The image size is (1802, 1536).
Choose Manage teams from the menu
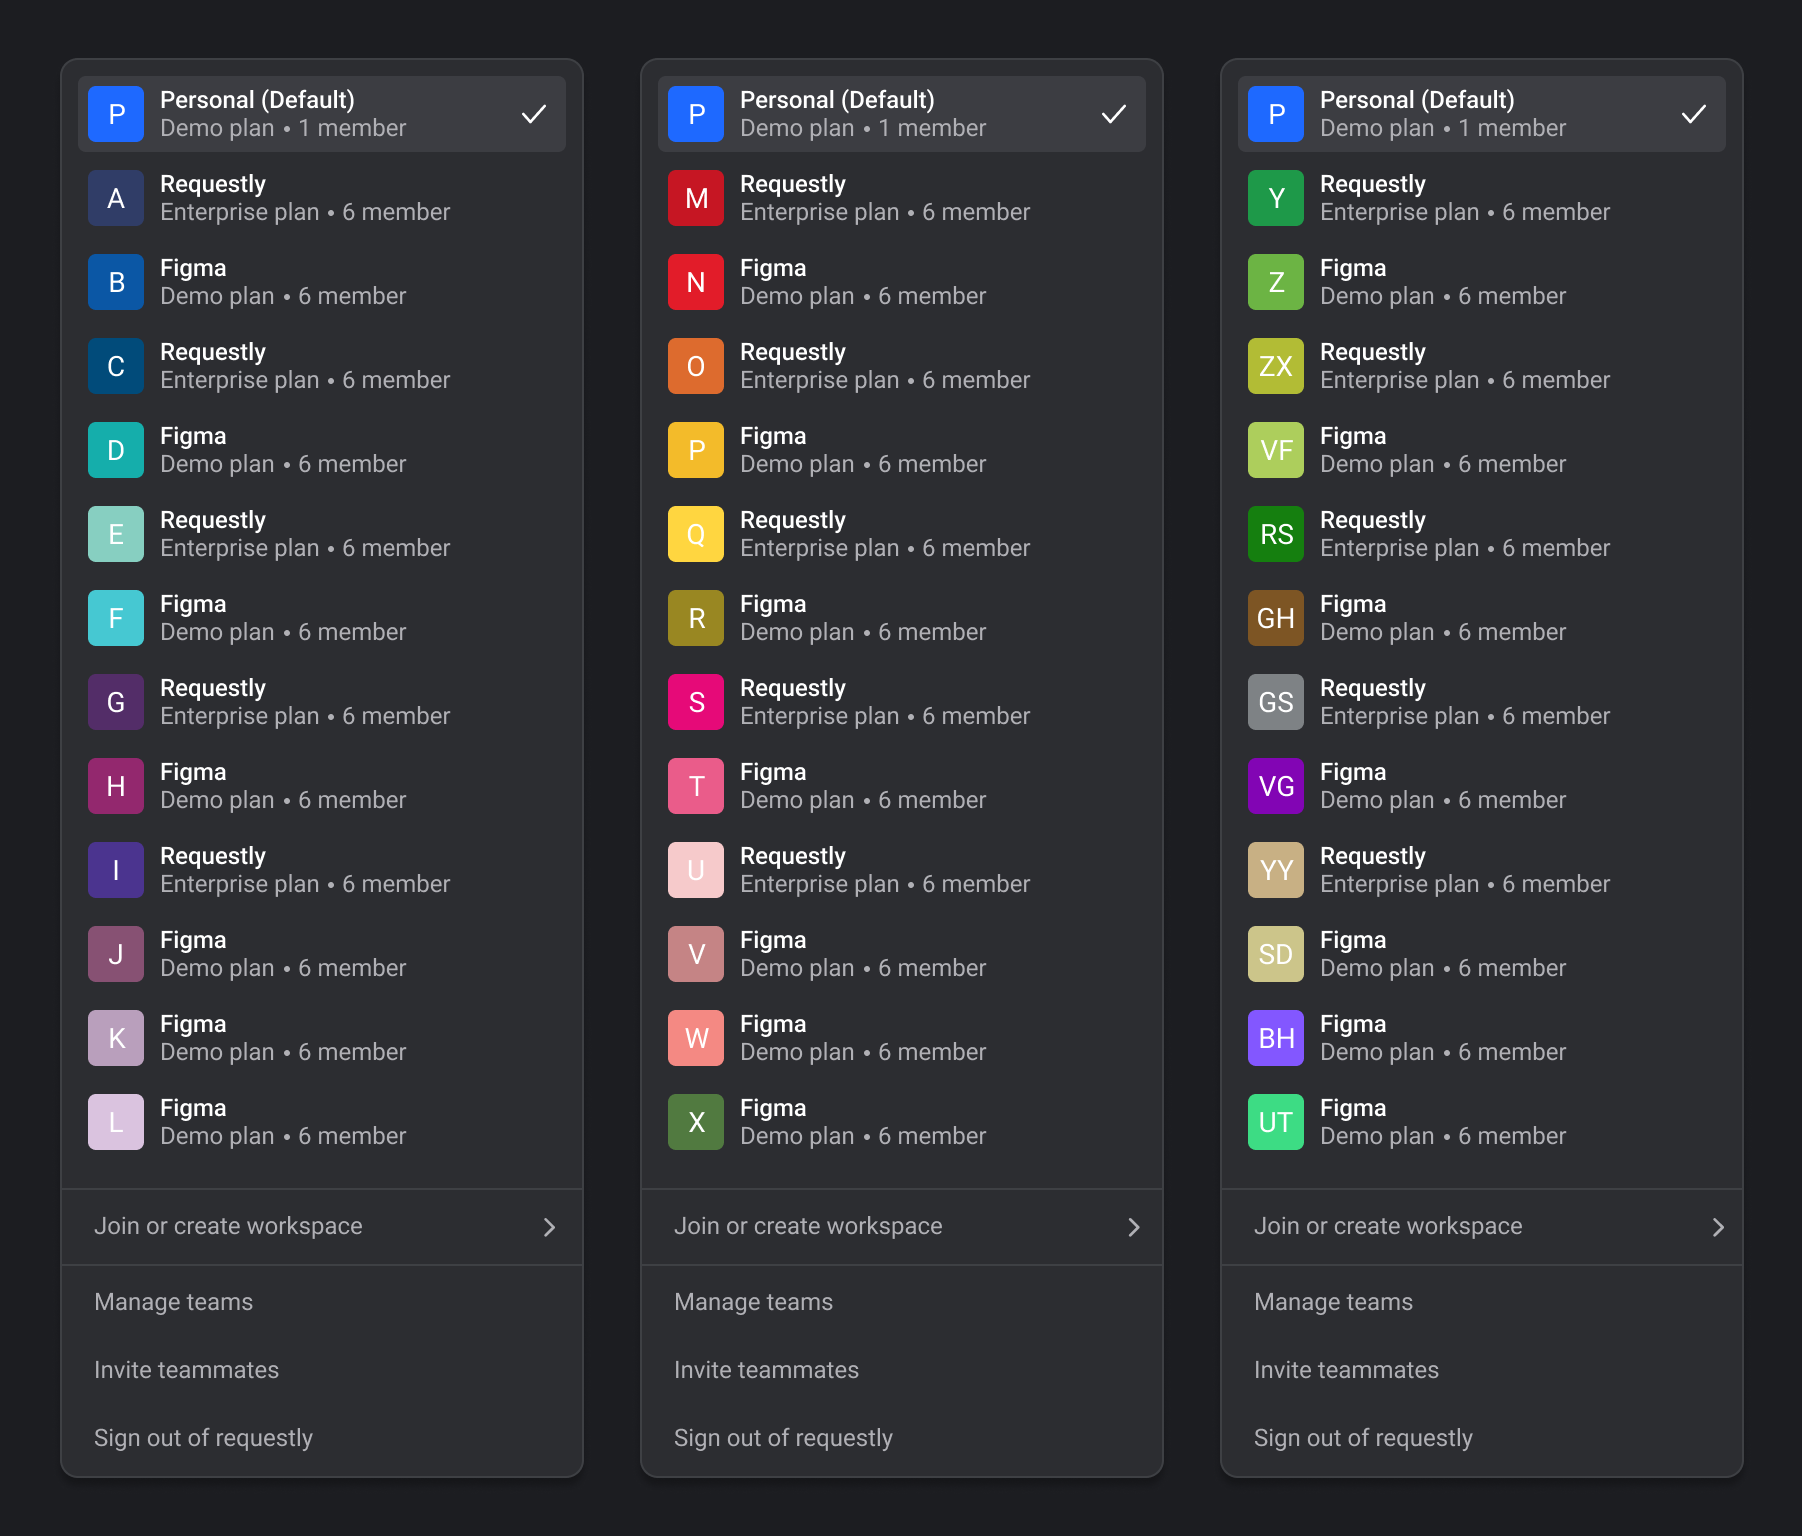tap(172, 1301)
